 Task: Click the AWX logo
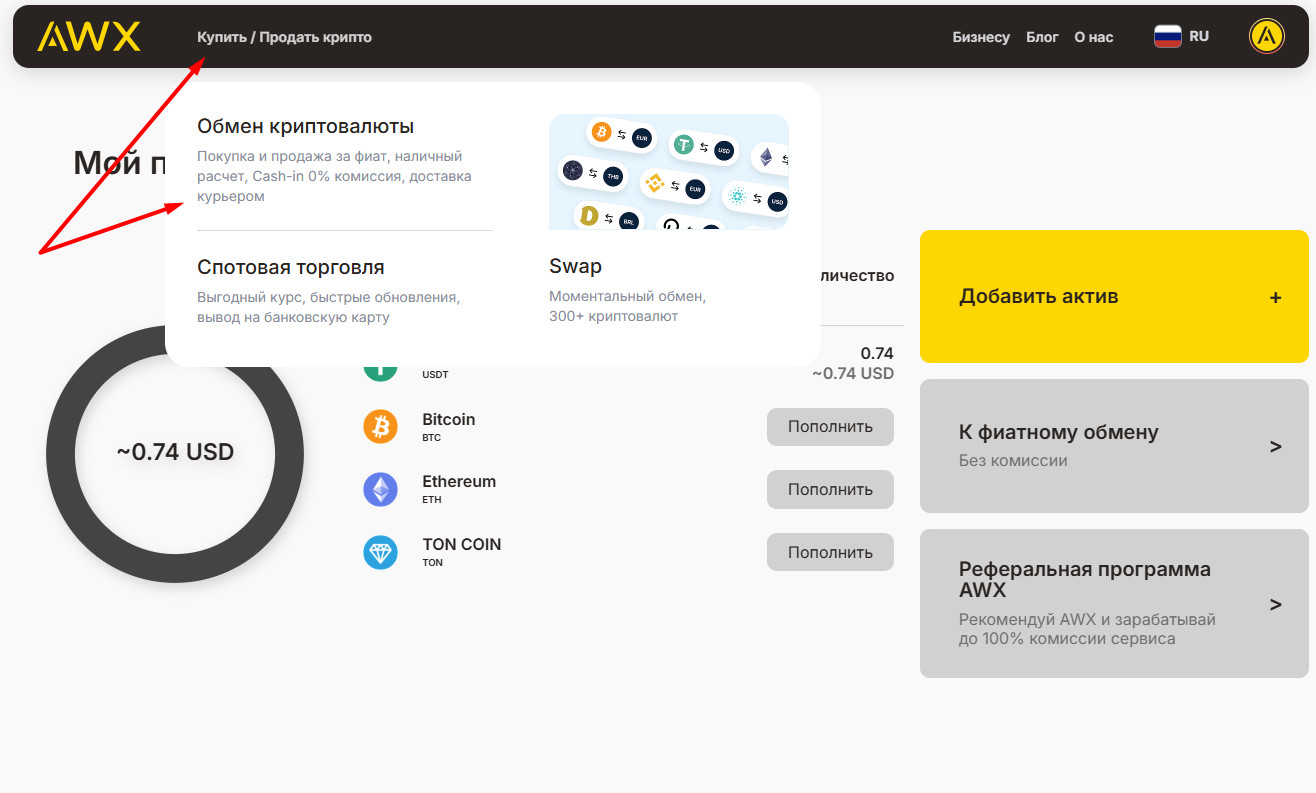[x=89, y=37]
